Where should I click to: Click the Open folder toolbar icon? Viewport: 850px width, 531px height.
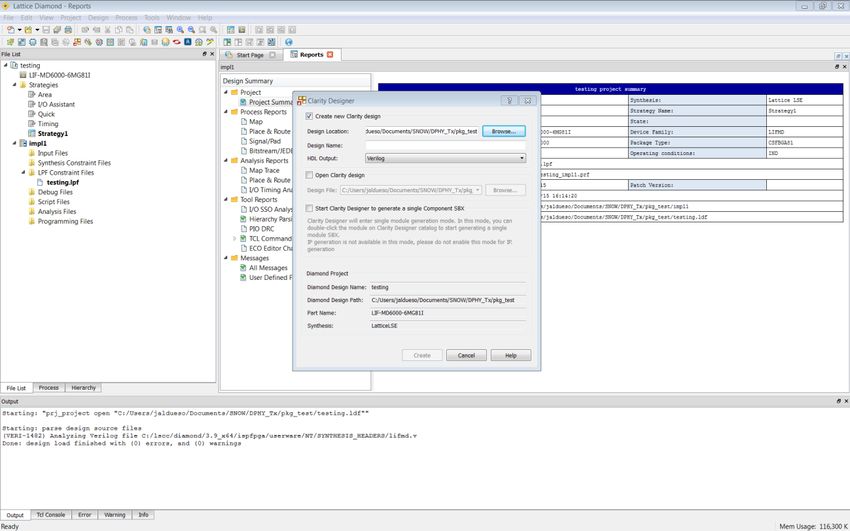coord(28,30)
